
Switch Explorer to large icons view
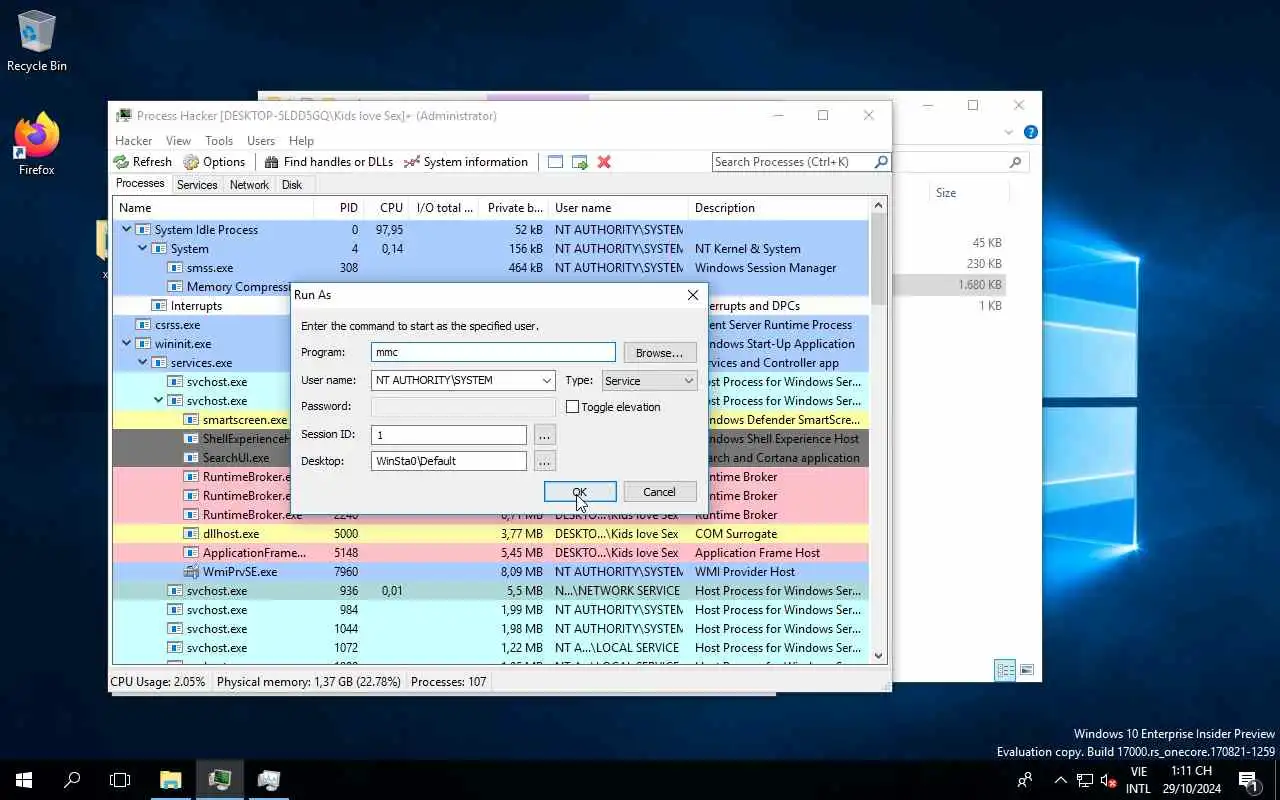1027,670
